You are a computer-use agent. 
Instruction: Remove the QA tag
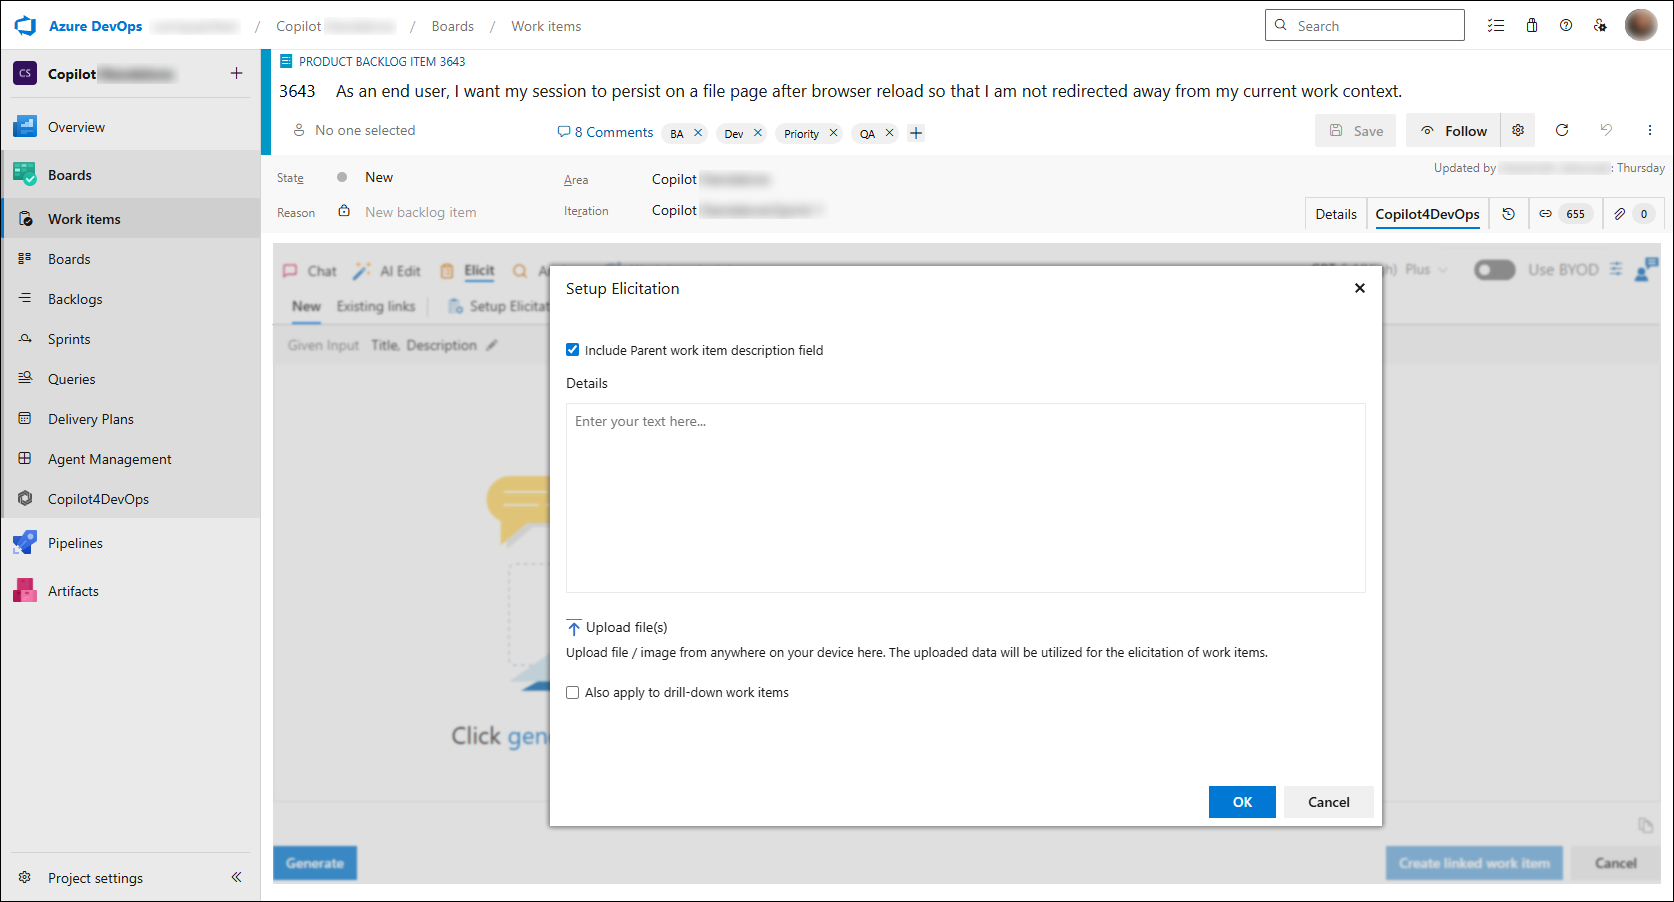point(889,133)
